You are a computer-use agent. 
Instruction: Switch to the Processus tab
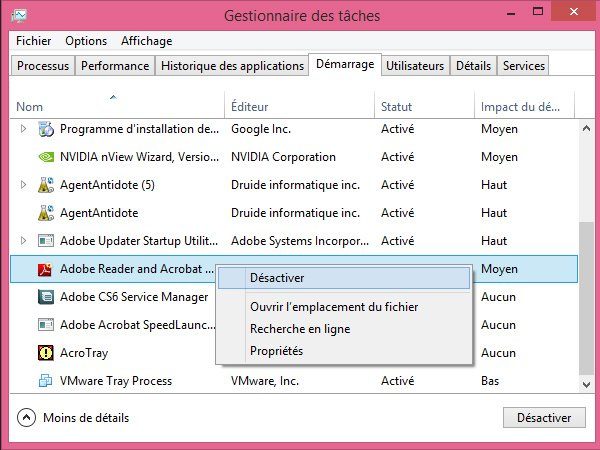pyautogui.click(x=43, y=66)
